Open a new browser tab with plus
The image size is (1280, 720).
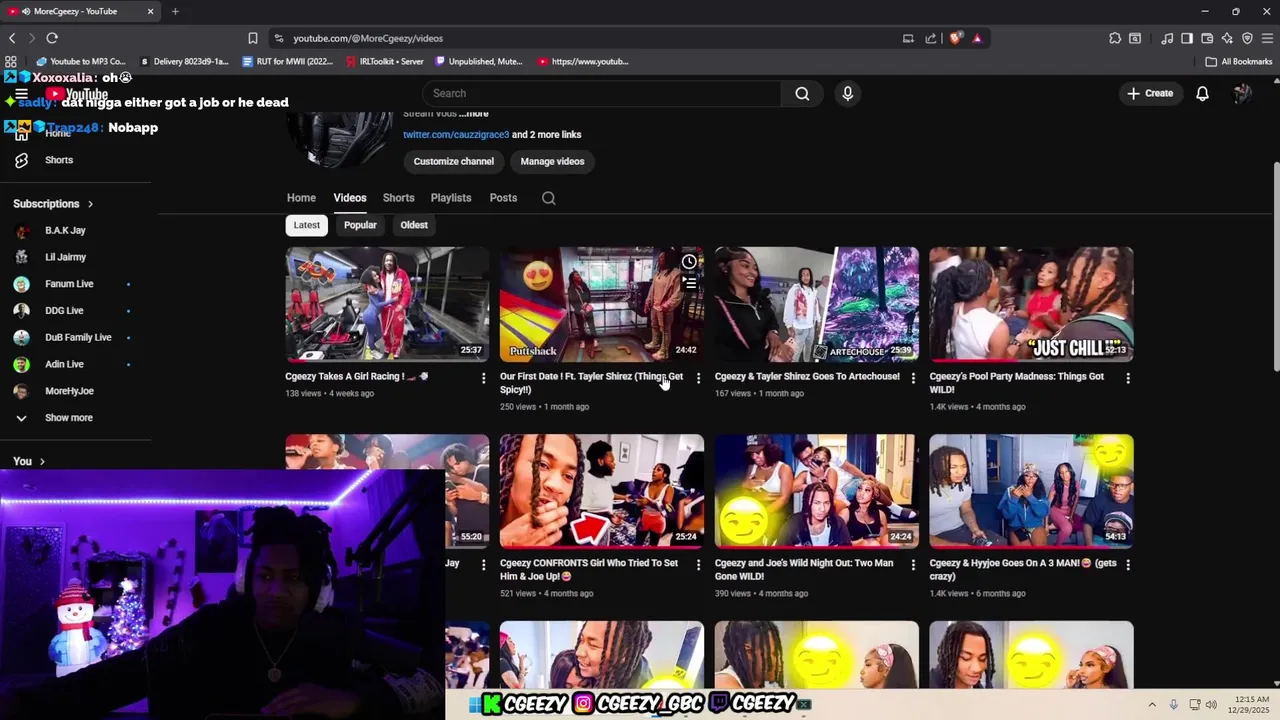pyautogui.click(x=175, y=11)
